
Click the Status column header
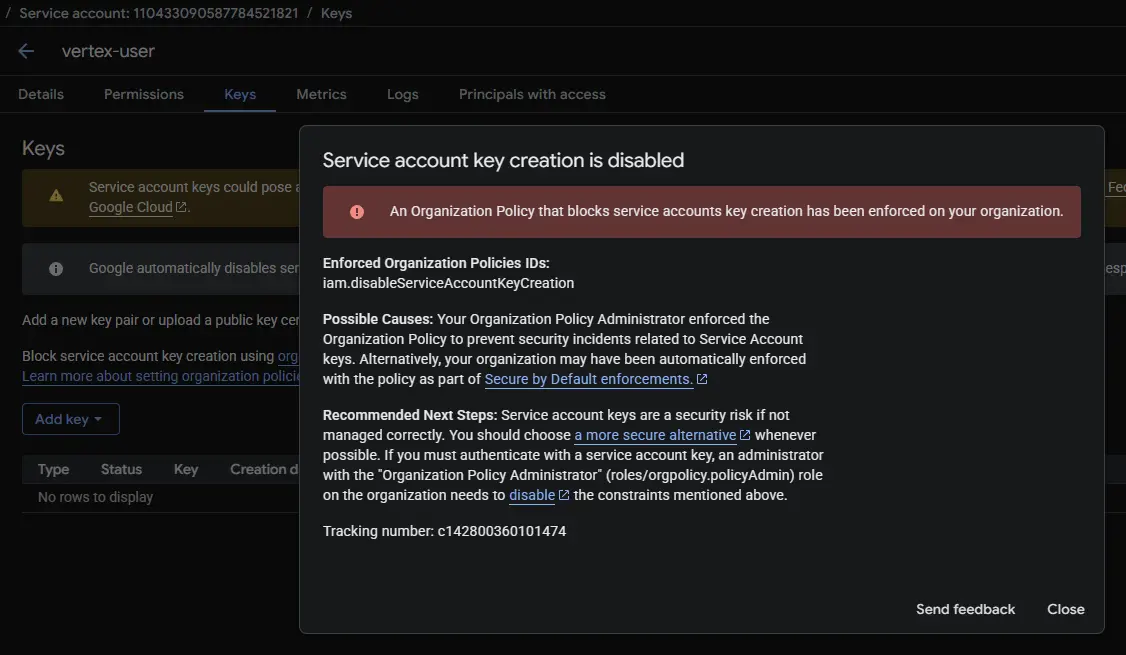coord(121,469)
